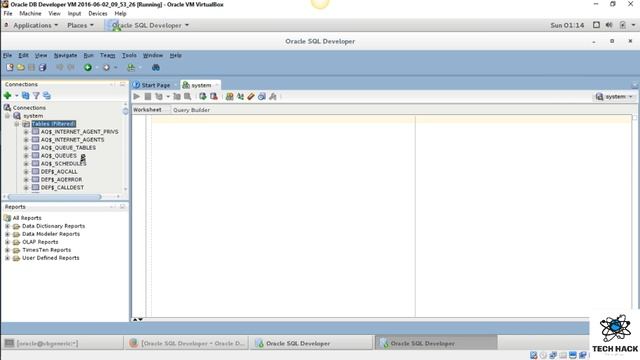Viewport: 640px width, 360px height.
Task: Open the New Connection dropdown arrow
Action: pos(17,96)
